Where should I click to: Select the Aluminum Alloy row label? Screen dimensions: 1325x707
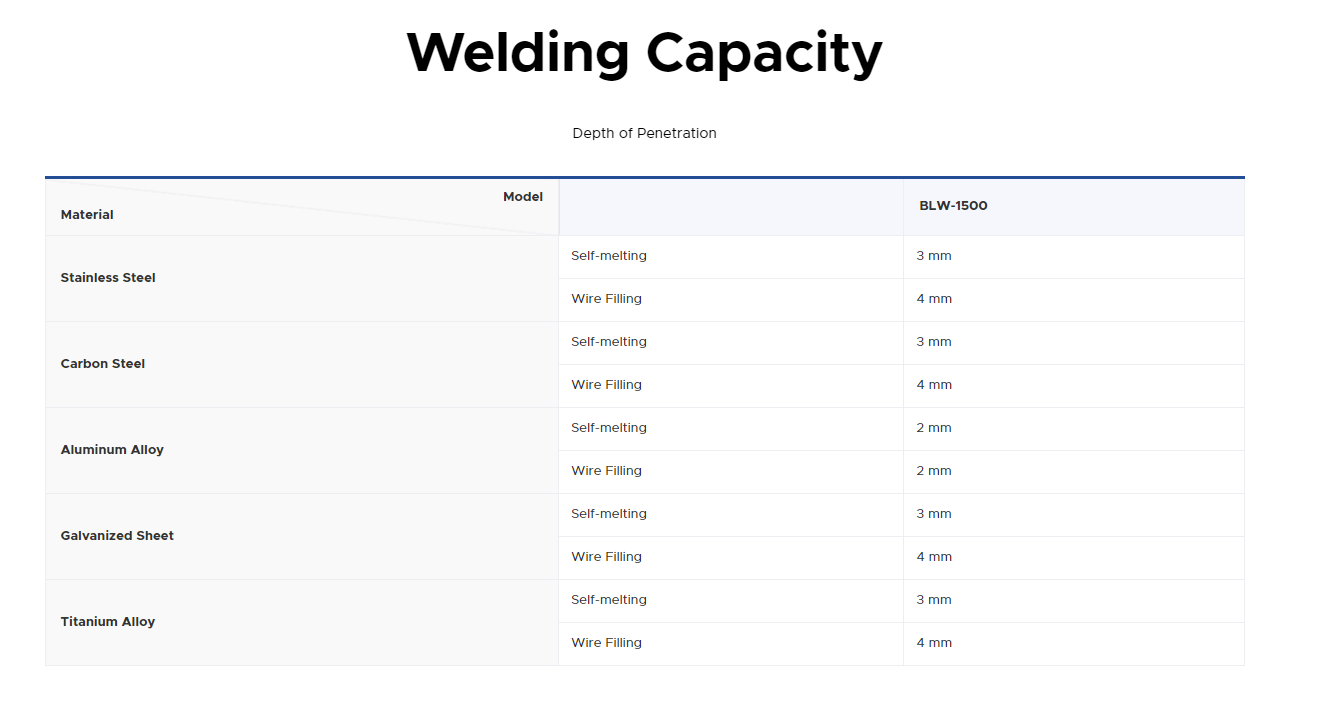(x=112, y=450)
